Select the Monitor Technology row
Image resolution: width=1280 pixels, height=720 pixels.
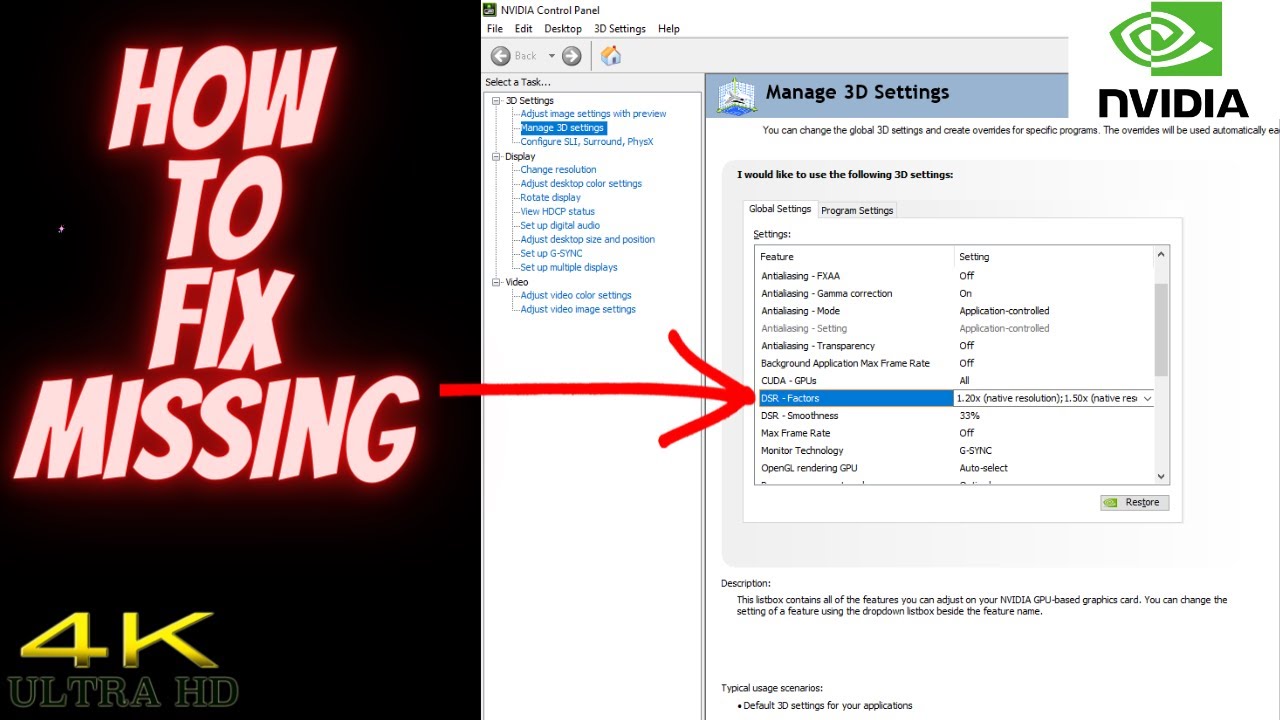tap(954, 451)
